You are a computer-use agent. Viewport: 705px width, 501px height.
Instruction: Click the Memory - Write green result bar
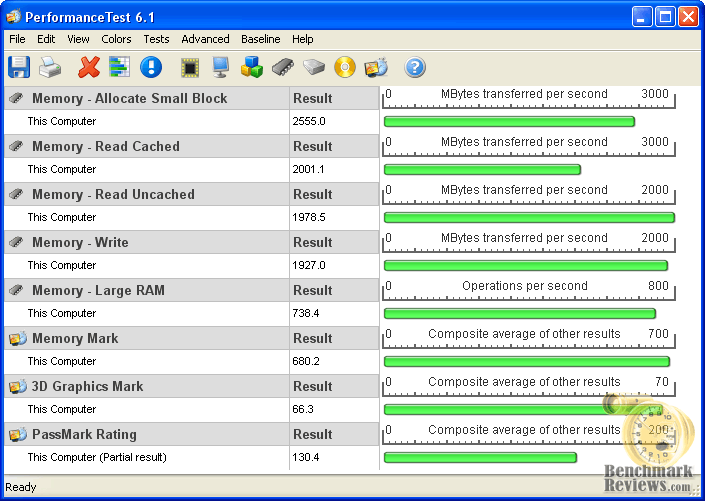pos(525,266)
